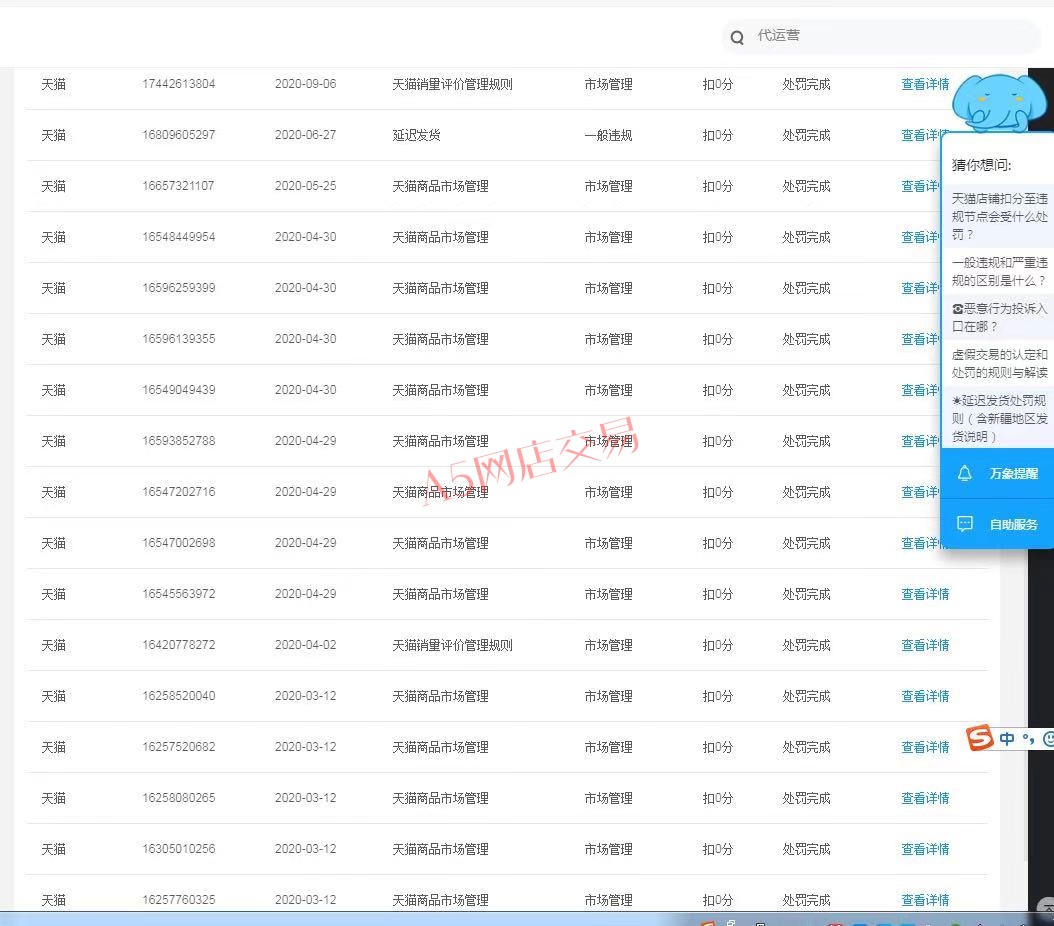Open 虚假交易的认定和处罚的规则与解读
The height and width of the screenshot is (926, 1054).
pos(1000,364)
